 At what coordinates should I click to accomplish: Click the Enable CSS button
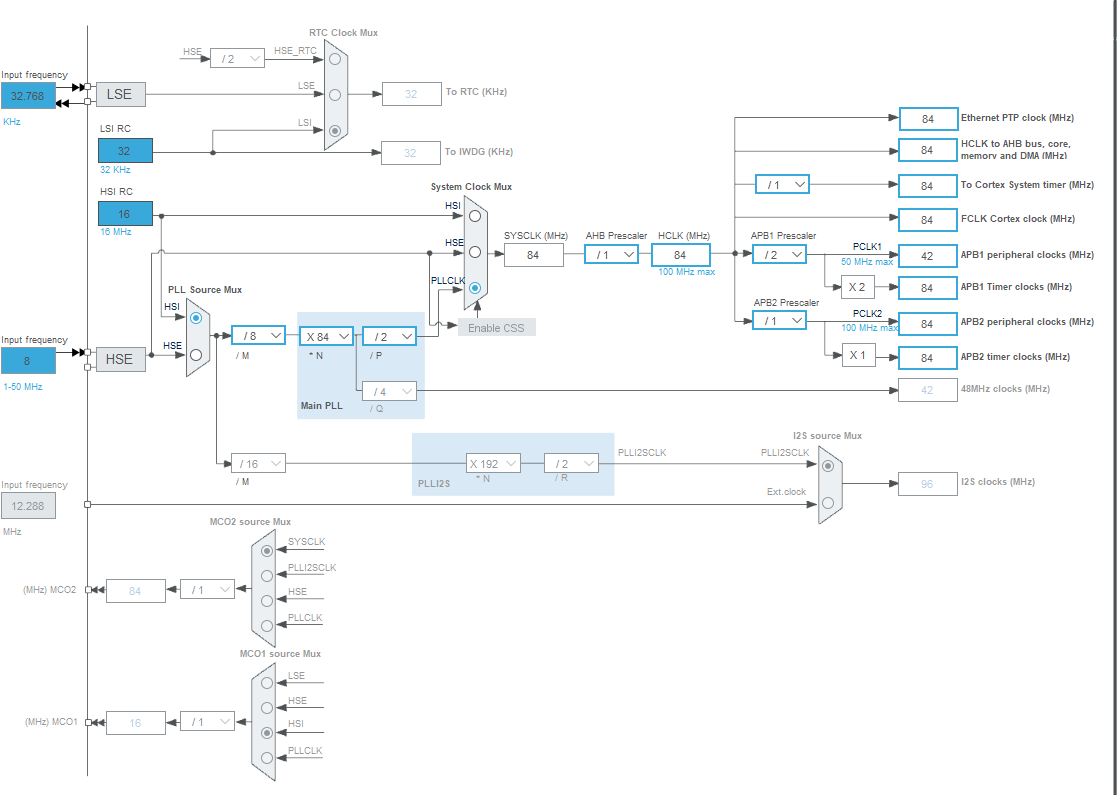point(496,327)
